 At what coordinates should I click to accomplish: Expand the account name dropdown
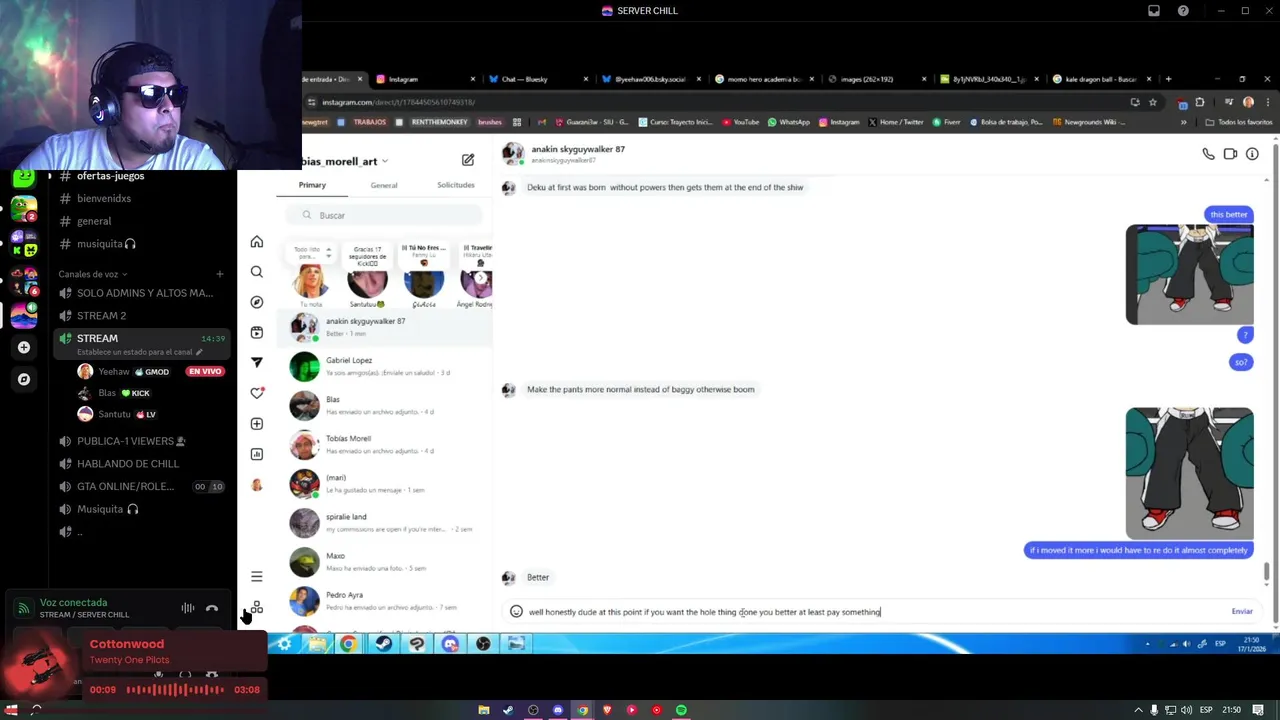pyautogui.click(x=385, y=161)
